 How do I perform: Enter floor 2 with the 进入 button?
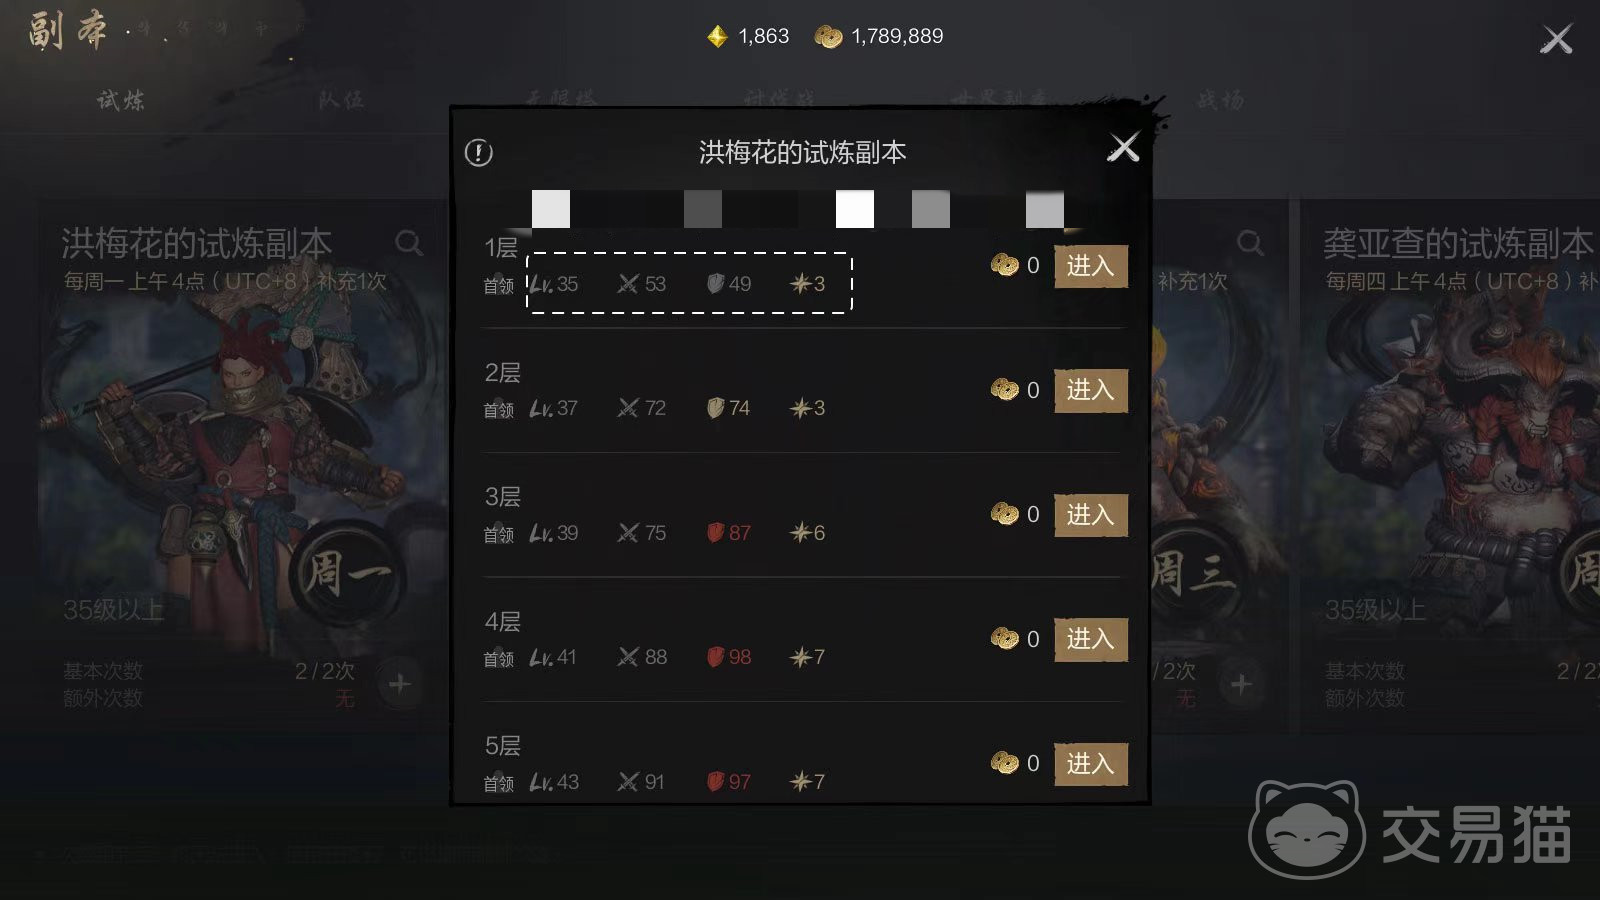[1091, 390]
